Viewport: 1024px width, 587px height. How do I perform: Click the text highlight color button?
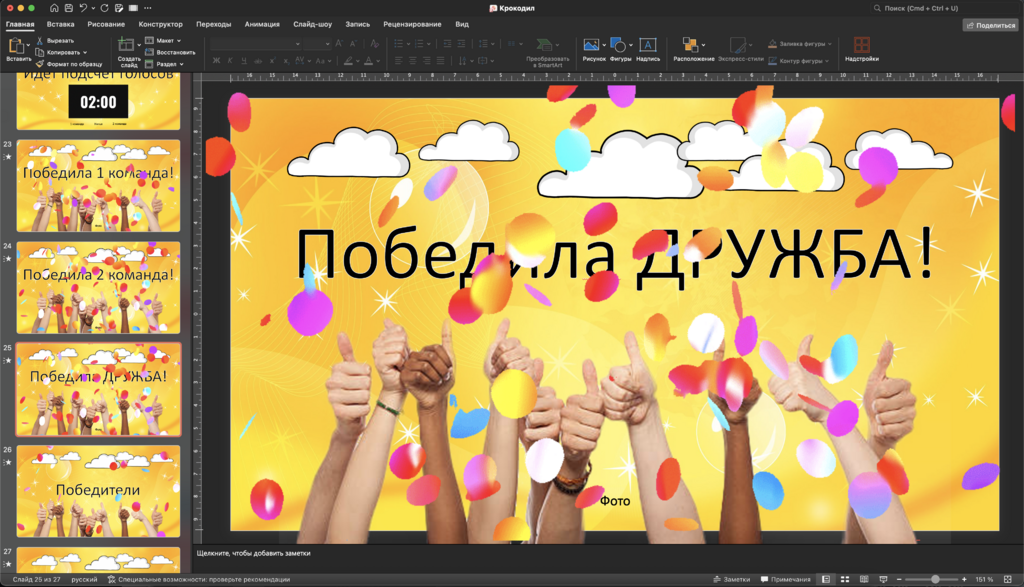point(349,61)
